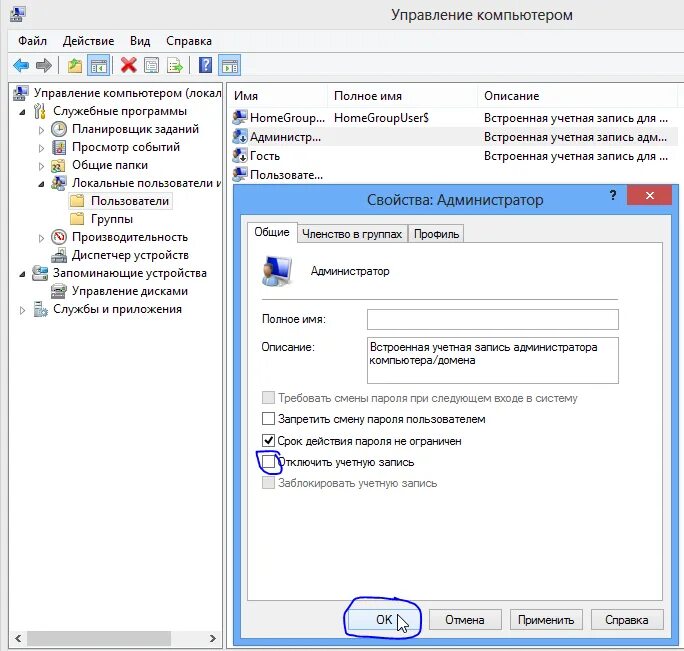This screenshot has width=684, height=651.
Task: Click the Computer Management window title icon
Action: pyautogui.click(x=17, y=14)
